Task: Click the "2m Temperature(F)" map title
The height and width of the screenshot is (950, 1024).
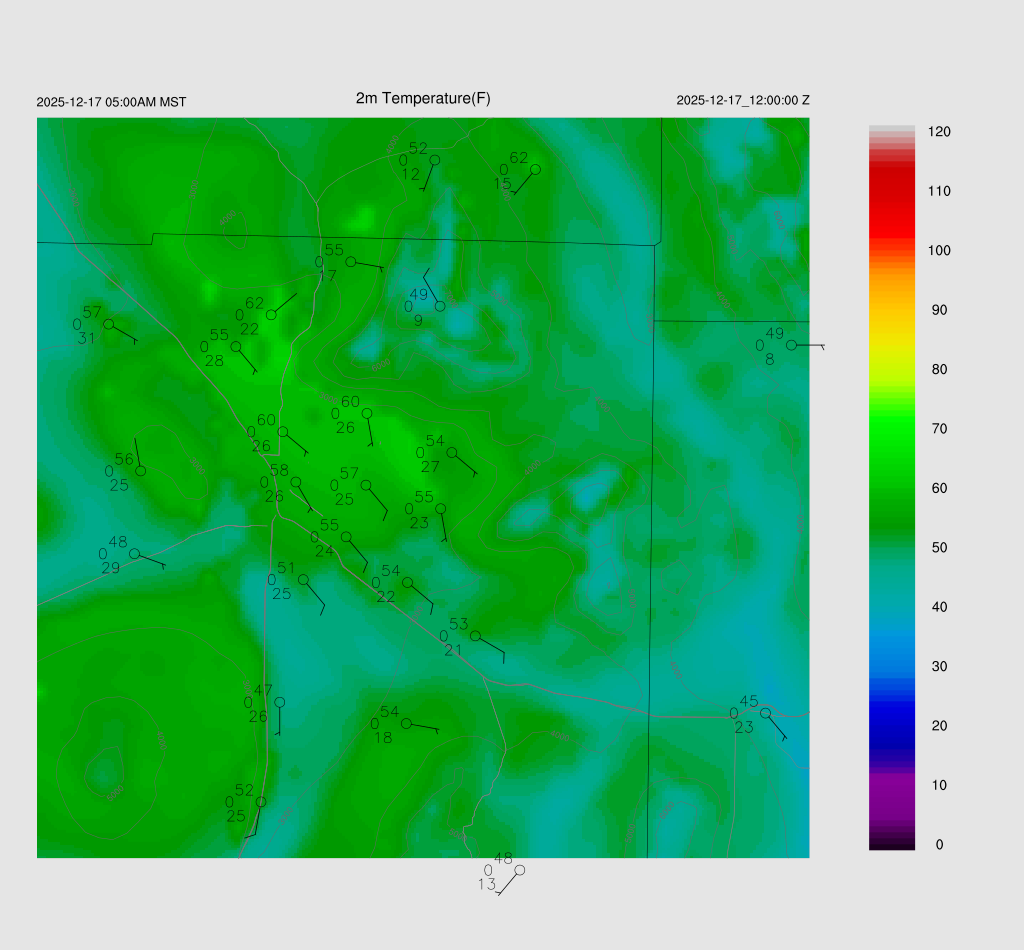Action: 423,98
